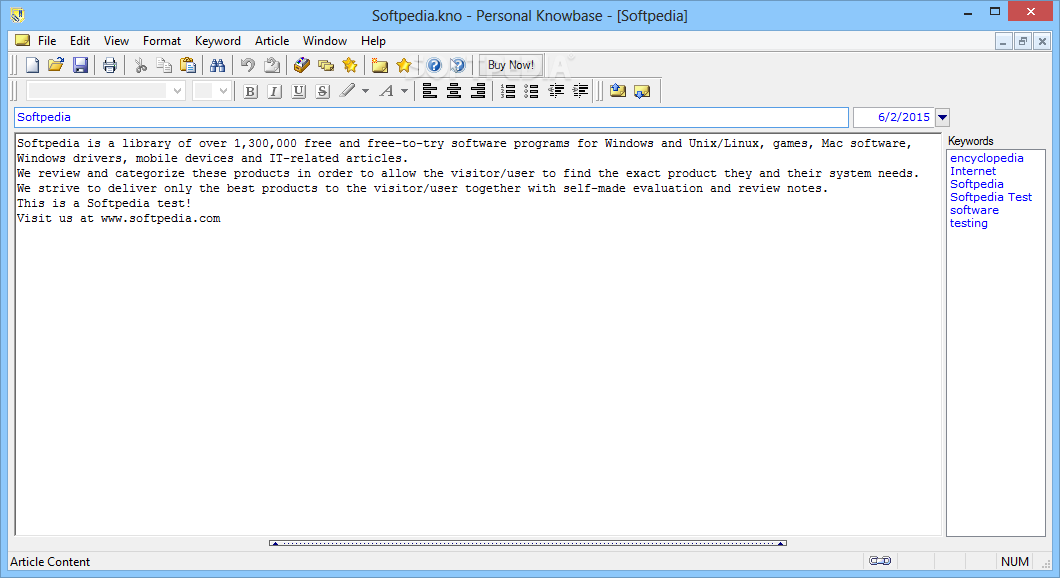1060x578 pixels.
Task: Toggle numbered list
Action: click(508, 91)
